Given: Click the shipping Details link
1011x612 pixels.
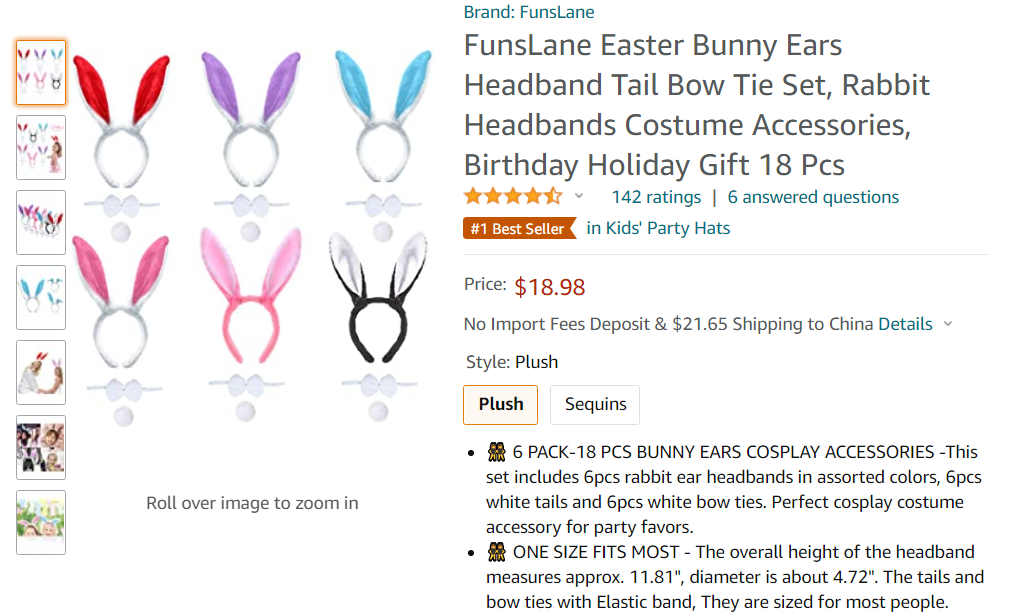Looking at the screenshot, I should coord(905,324).
